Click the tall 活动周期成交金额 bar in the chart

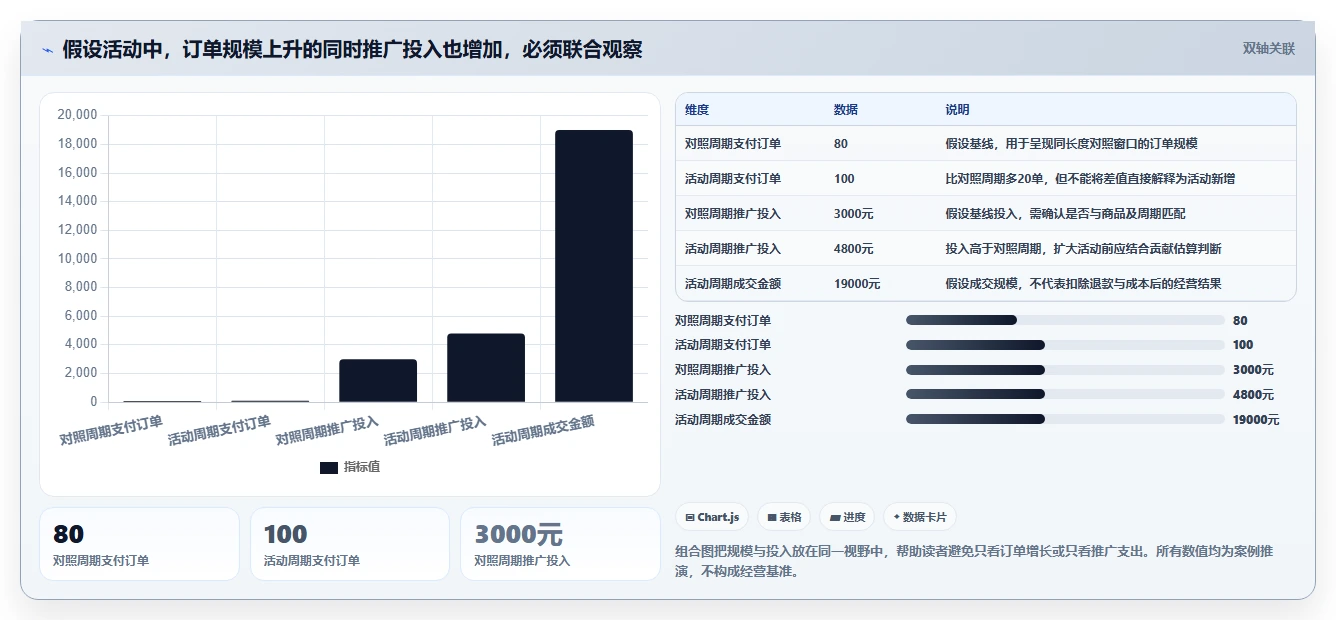(594, 266)
